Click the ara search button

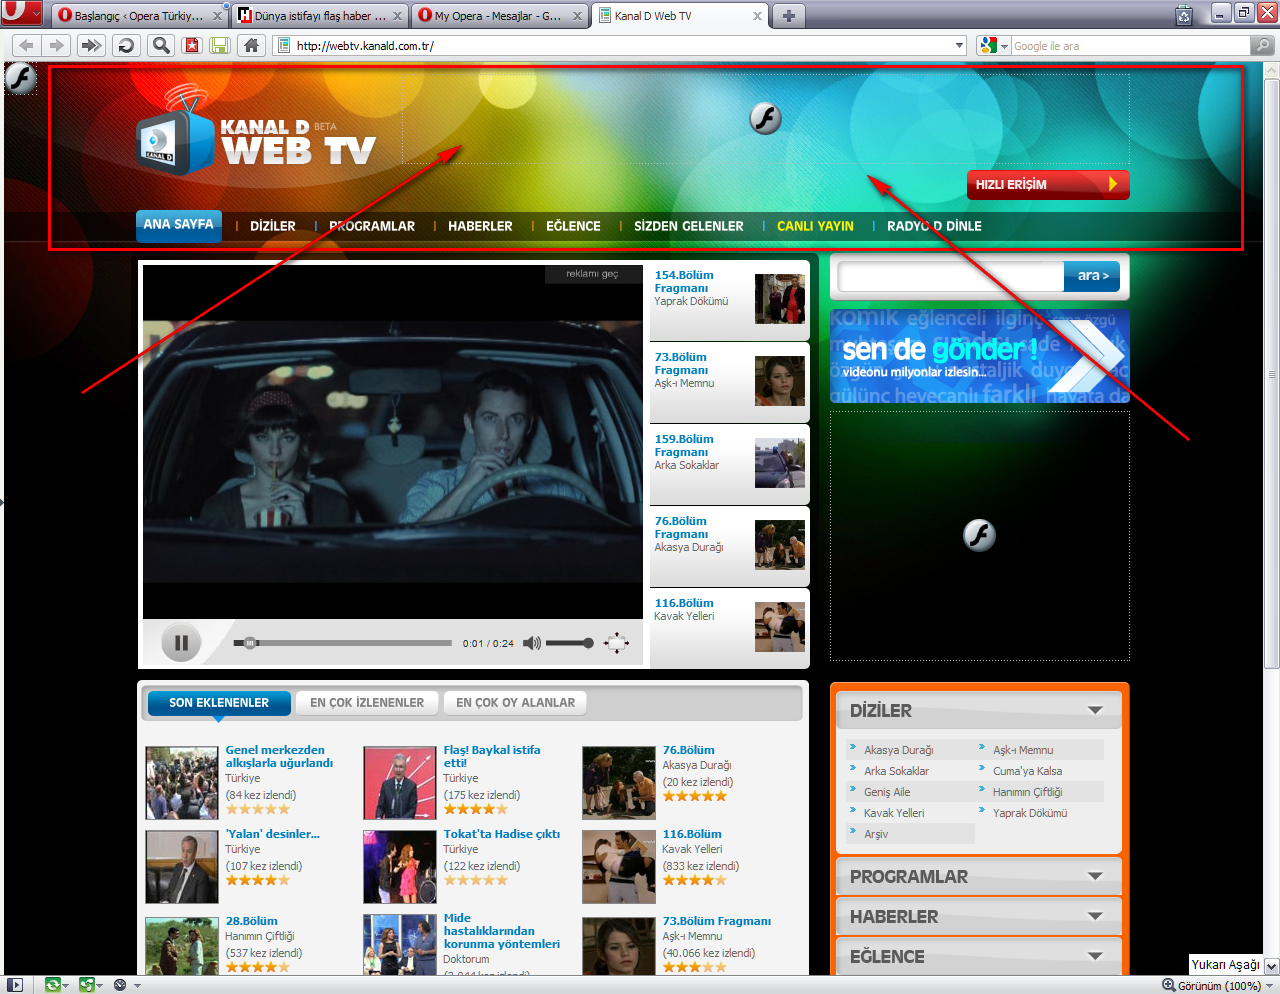[x=1092, y=276]
